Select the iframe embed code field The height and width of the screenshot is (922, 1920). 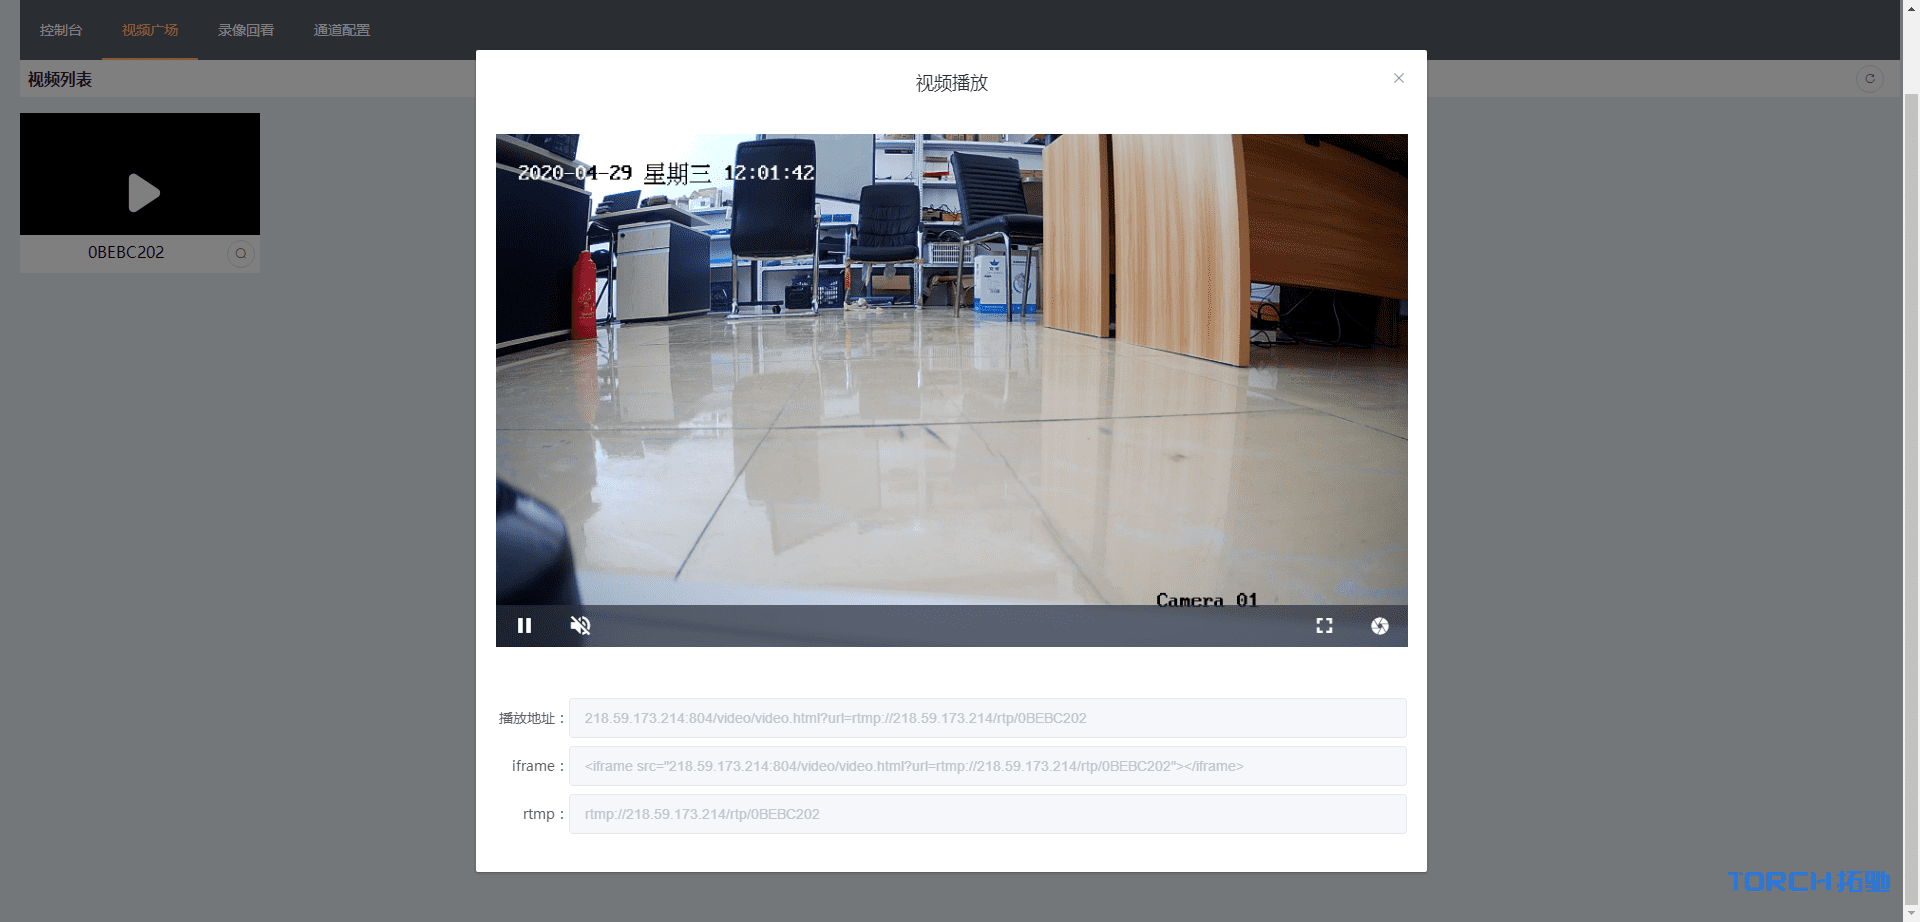(986, 765)
